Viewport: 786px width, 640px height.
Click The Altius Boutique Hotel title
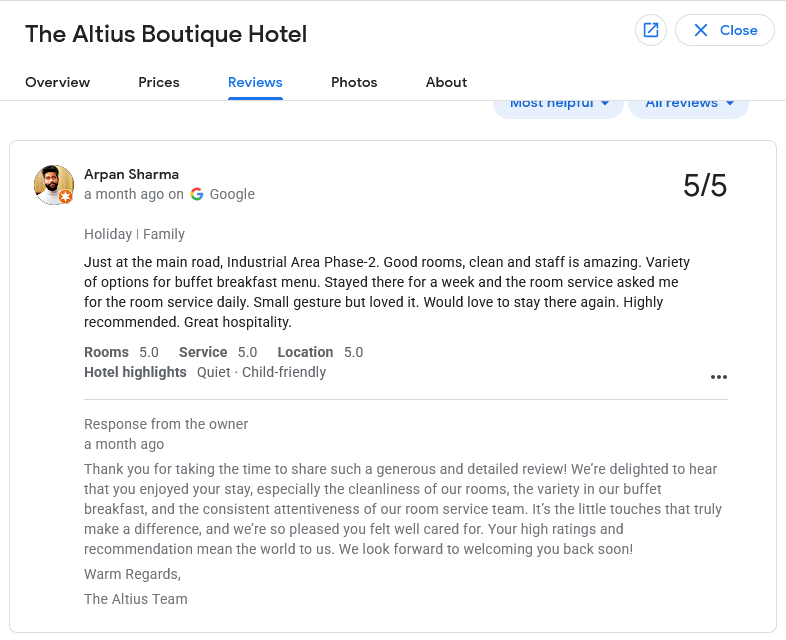pyautogui.click(x=166, y=34)
